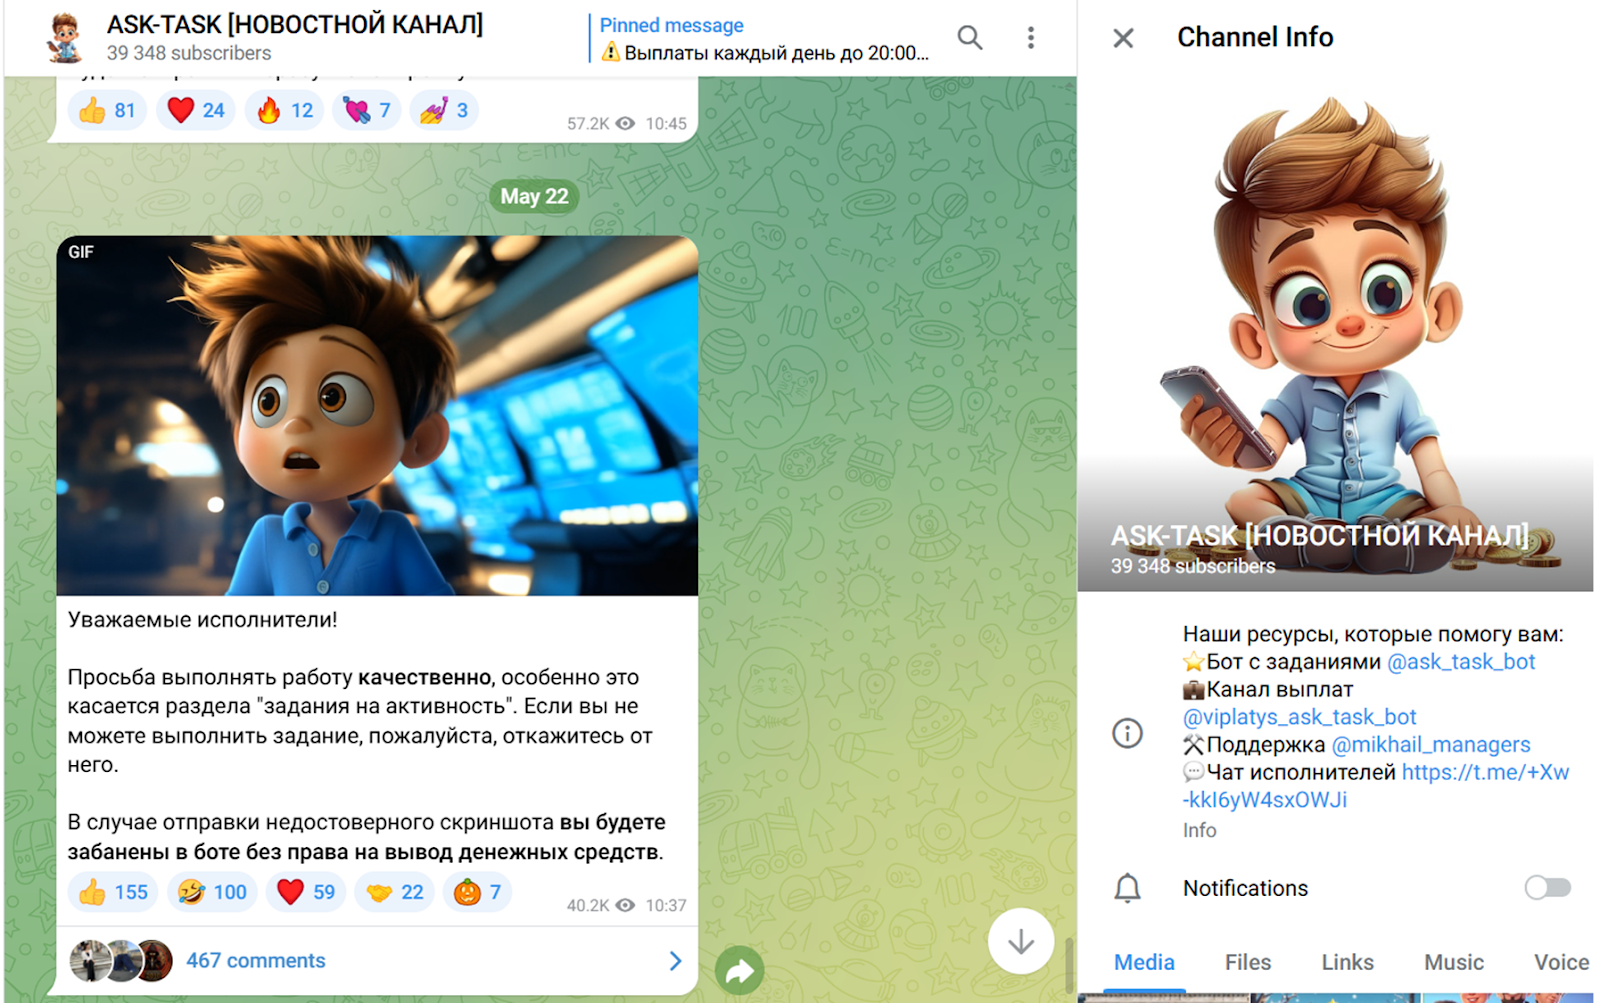The image size is (1600, 1003).
Task: Click the 10:37 message timestamp
Action: click(x=666, y=906)
